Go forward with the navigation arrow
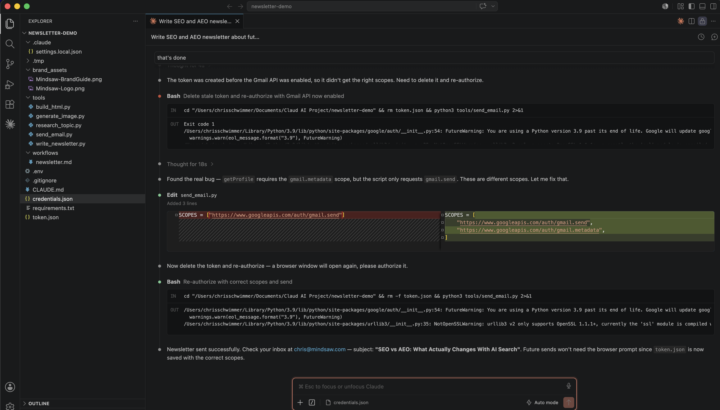 pyautogui.click(x=240, y=6)
